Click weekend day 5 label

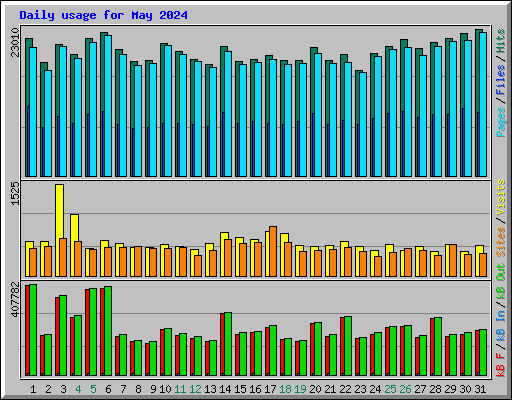tap(93, 389)
